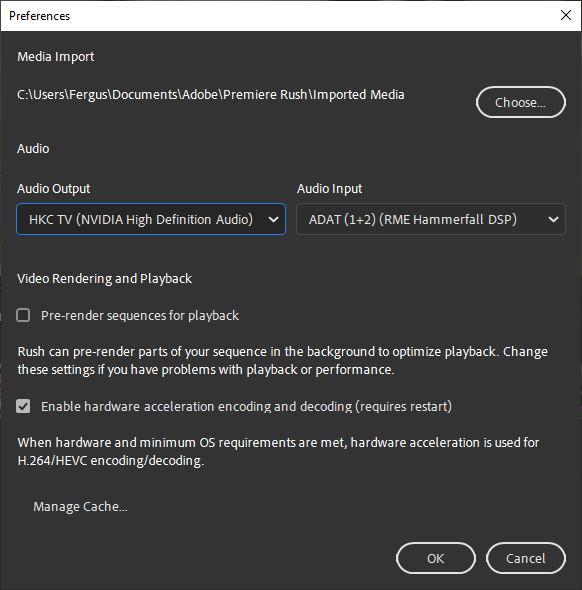Click the chevron arrow on Audio Input

553,219
